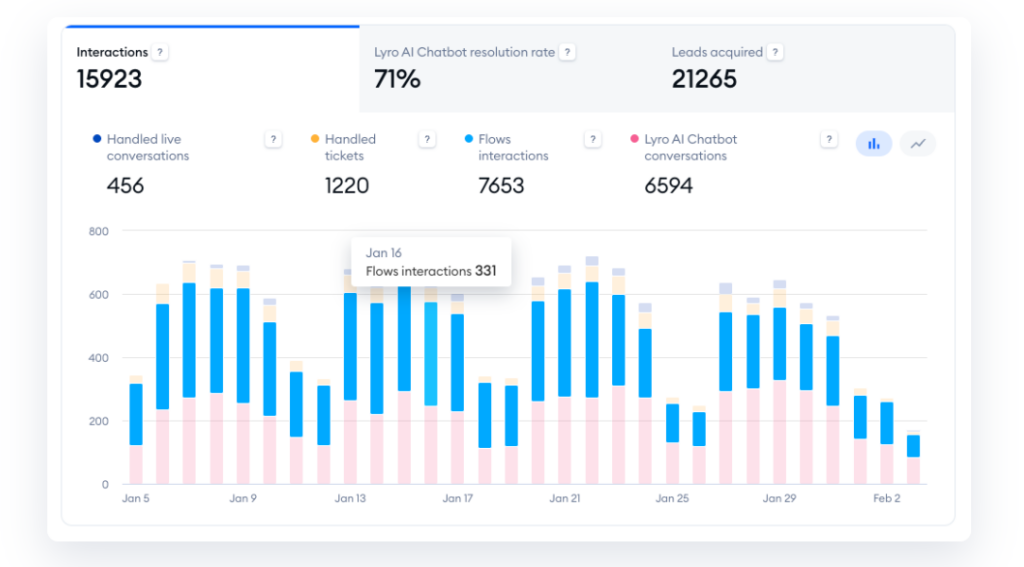Viewport: 1024px width, 567px height.
Task: Click help icon next to Interactions
Action: click(160, 52)
